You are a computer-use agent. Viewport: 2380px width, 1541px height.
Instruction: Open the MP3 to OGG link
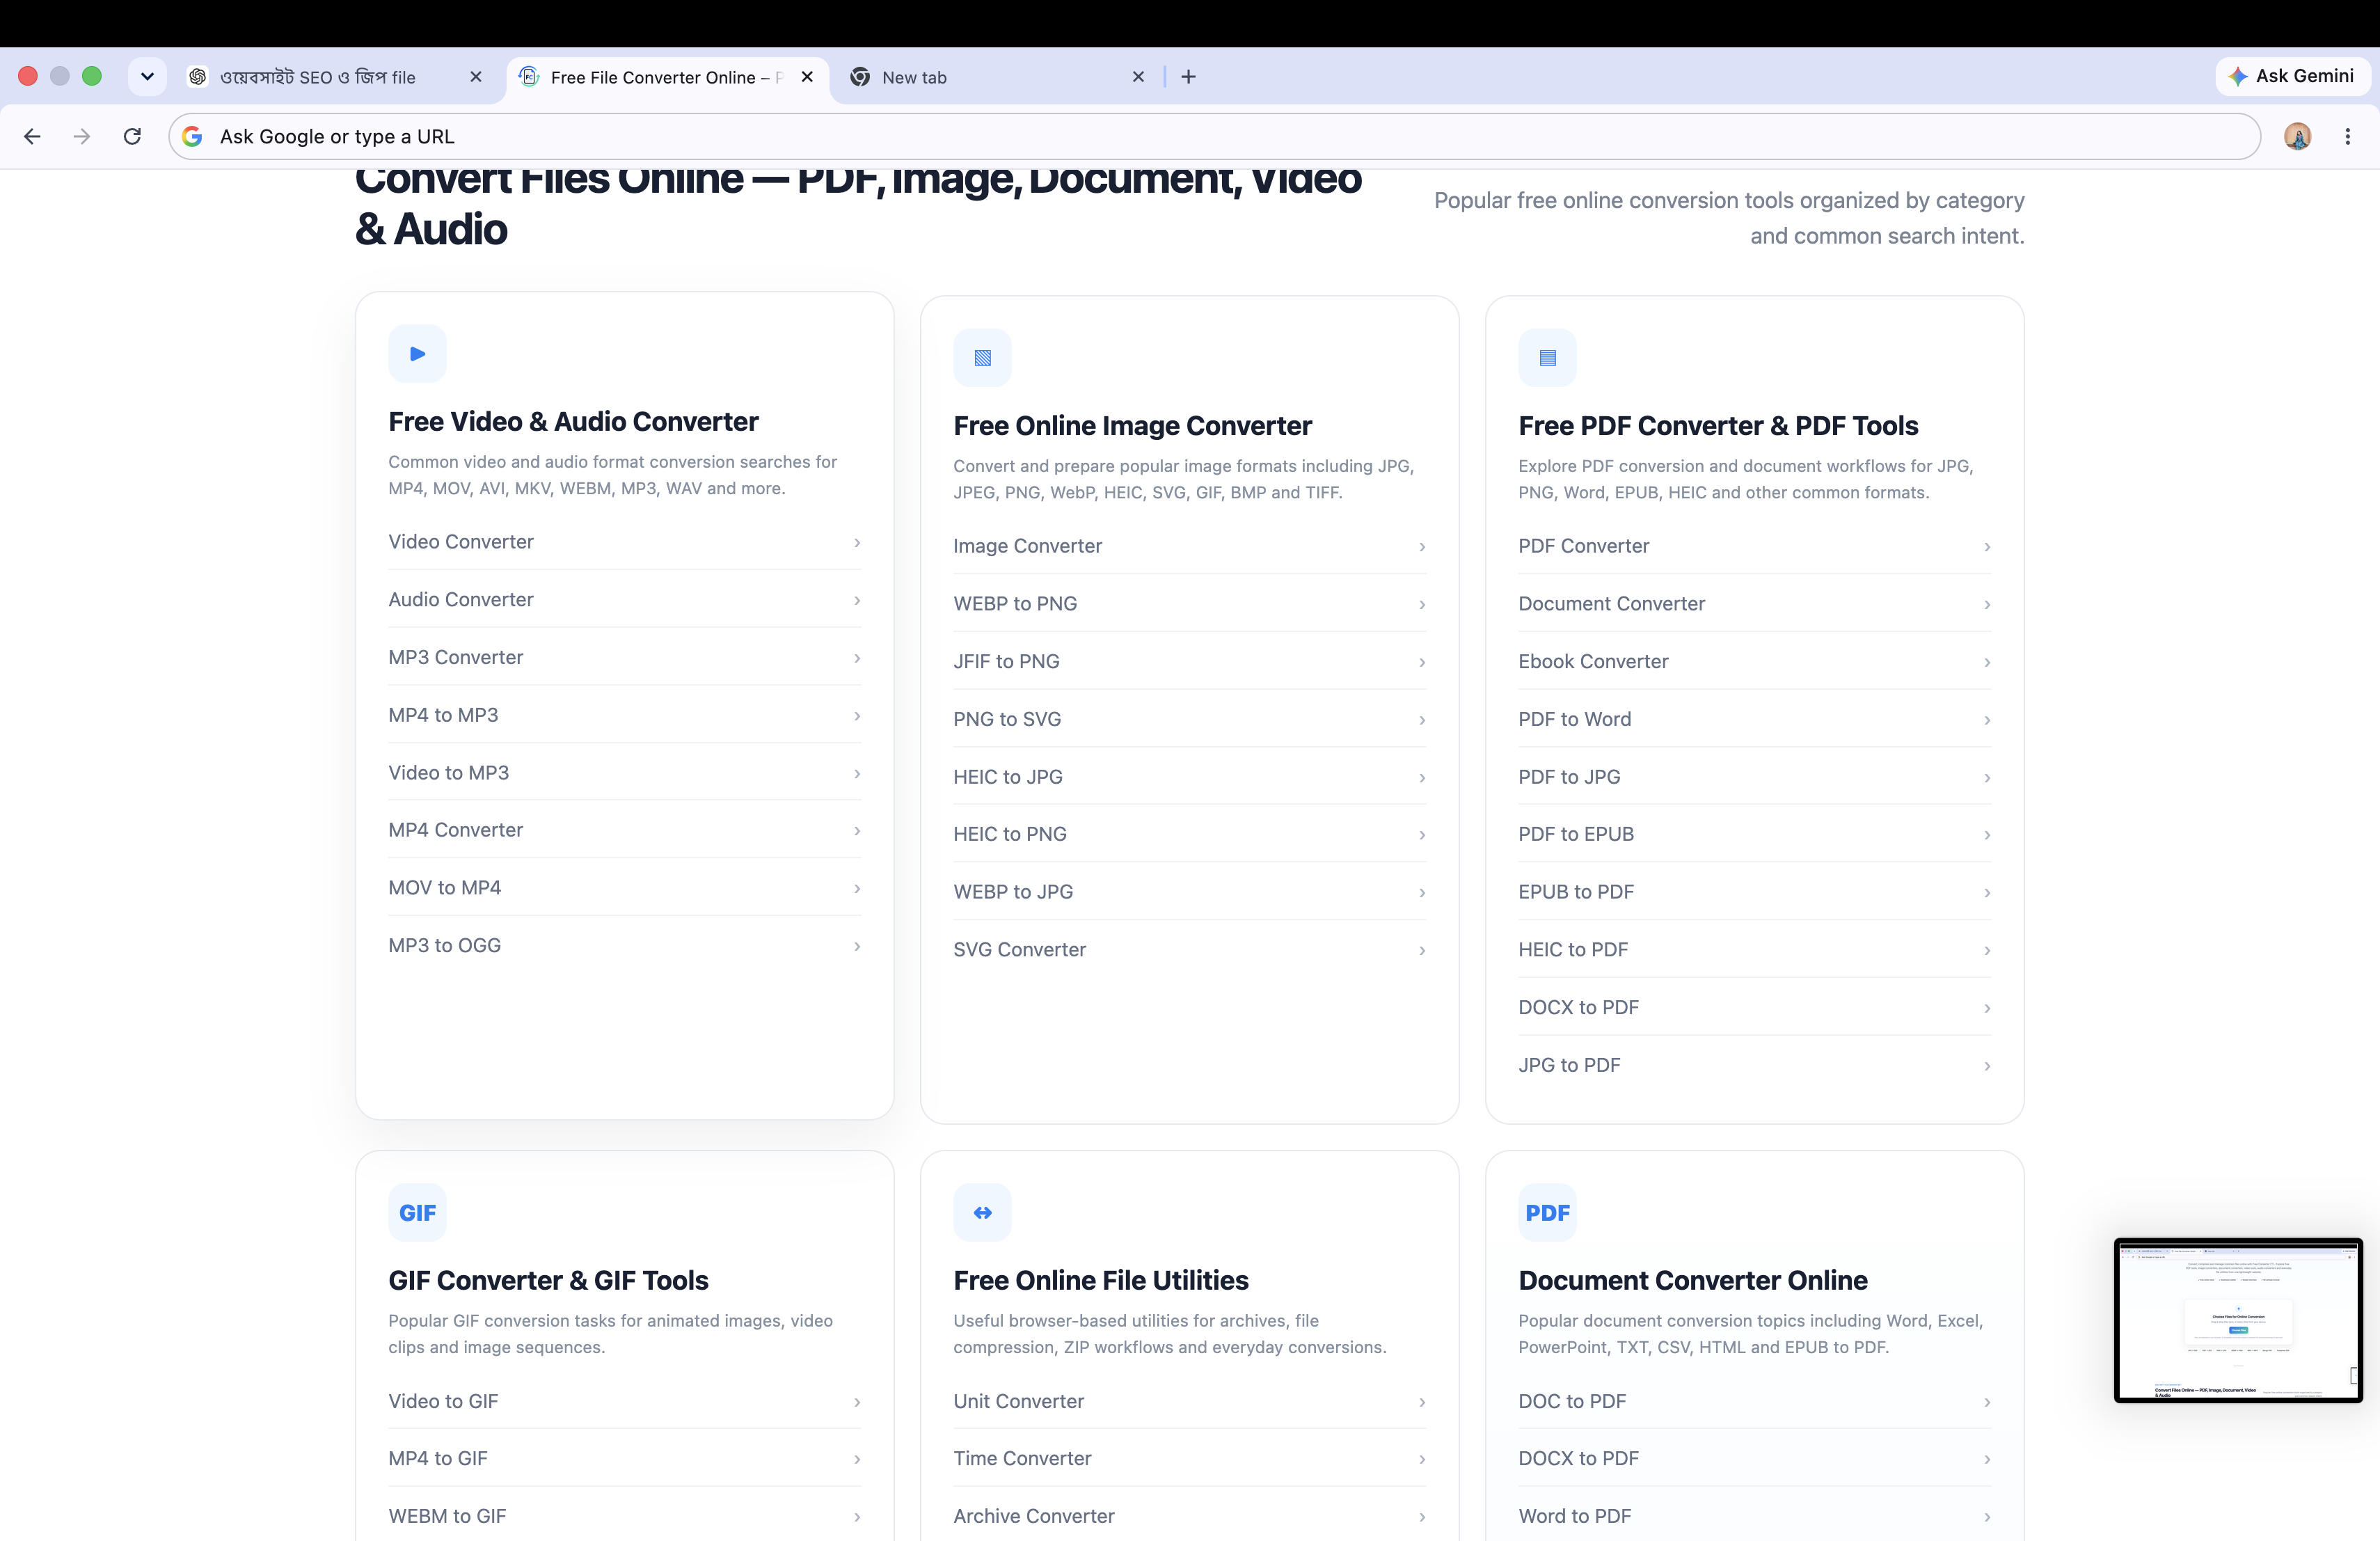(x=624, y=946)
